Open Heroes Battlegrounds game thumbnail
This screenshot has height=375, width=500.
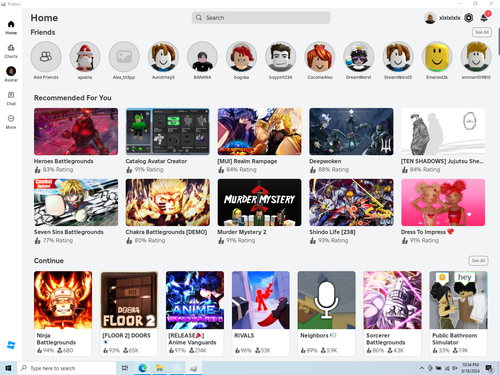pos(76,131)
